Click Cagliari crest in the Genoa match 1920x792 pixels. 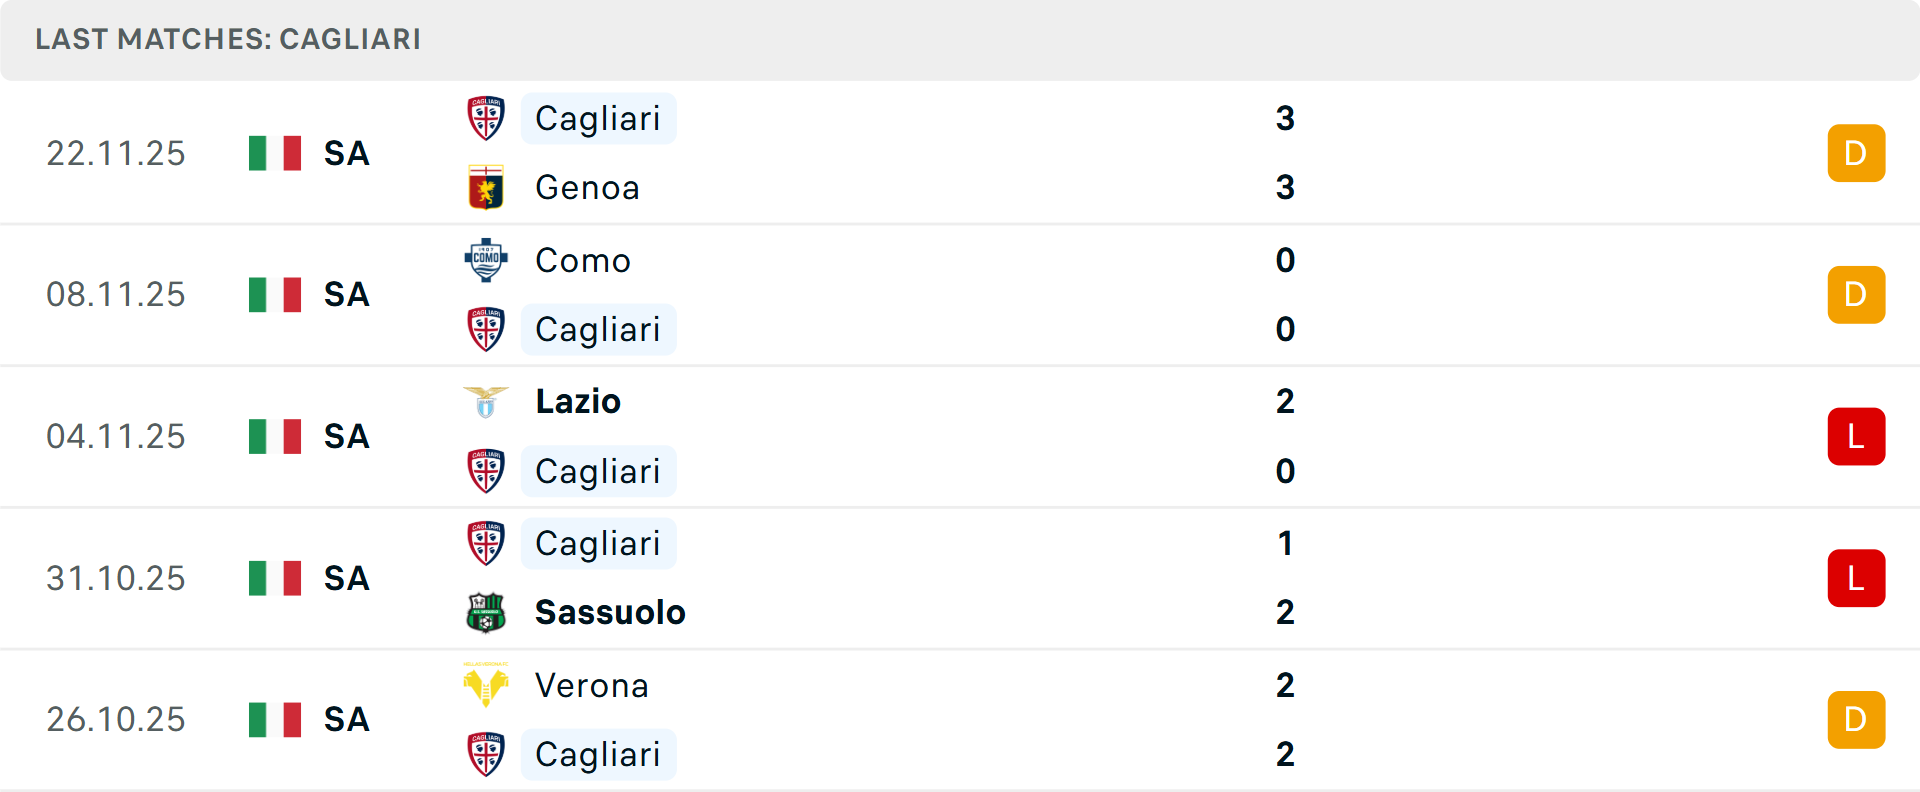[486, 118]
